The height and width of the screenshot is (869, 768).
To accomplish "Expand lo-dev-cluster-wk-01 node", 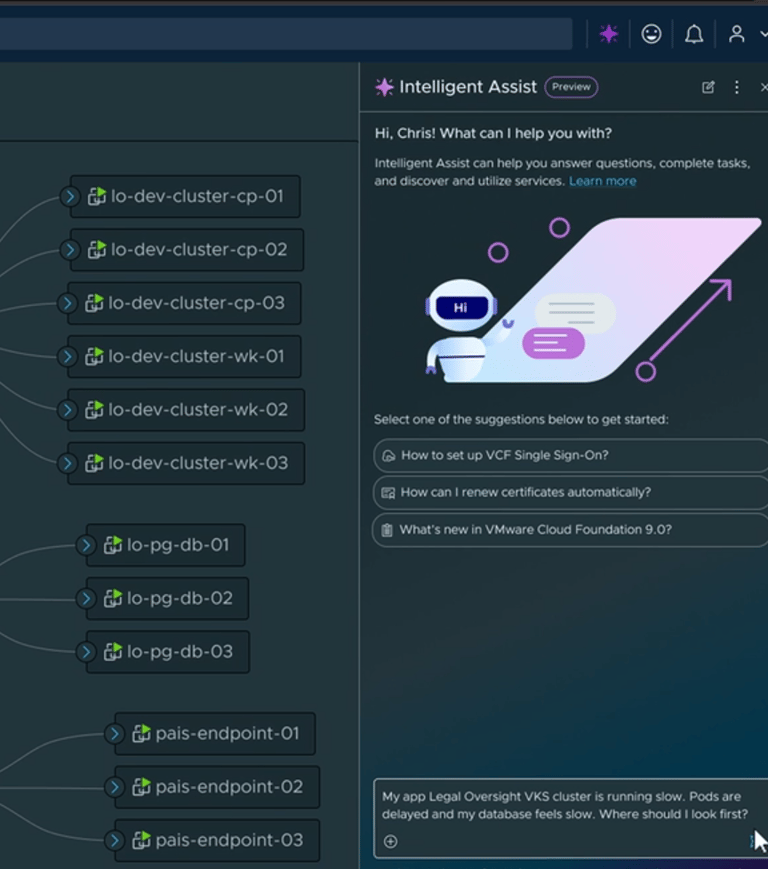I will [68, 356].
